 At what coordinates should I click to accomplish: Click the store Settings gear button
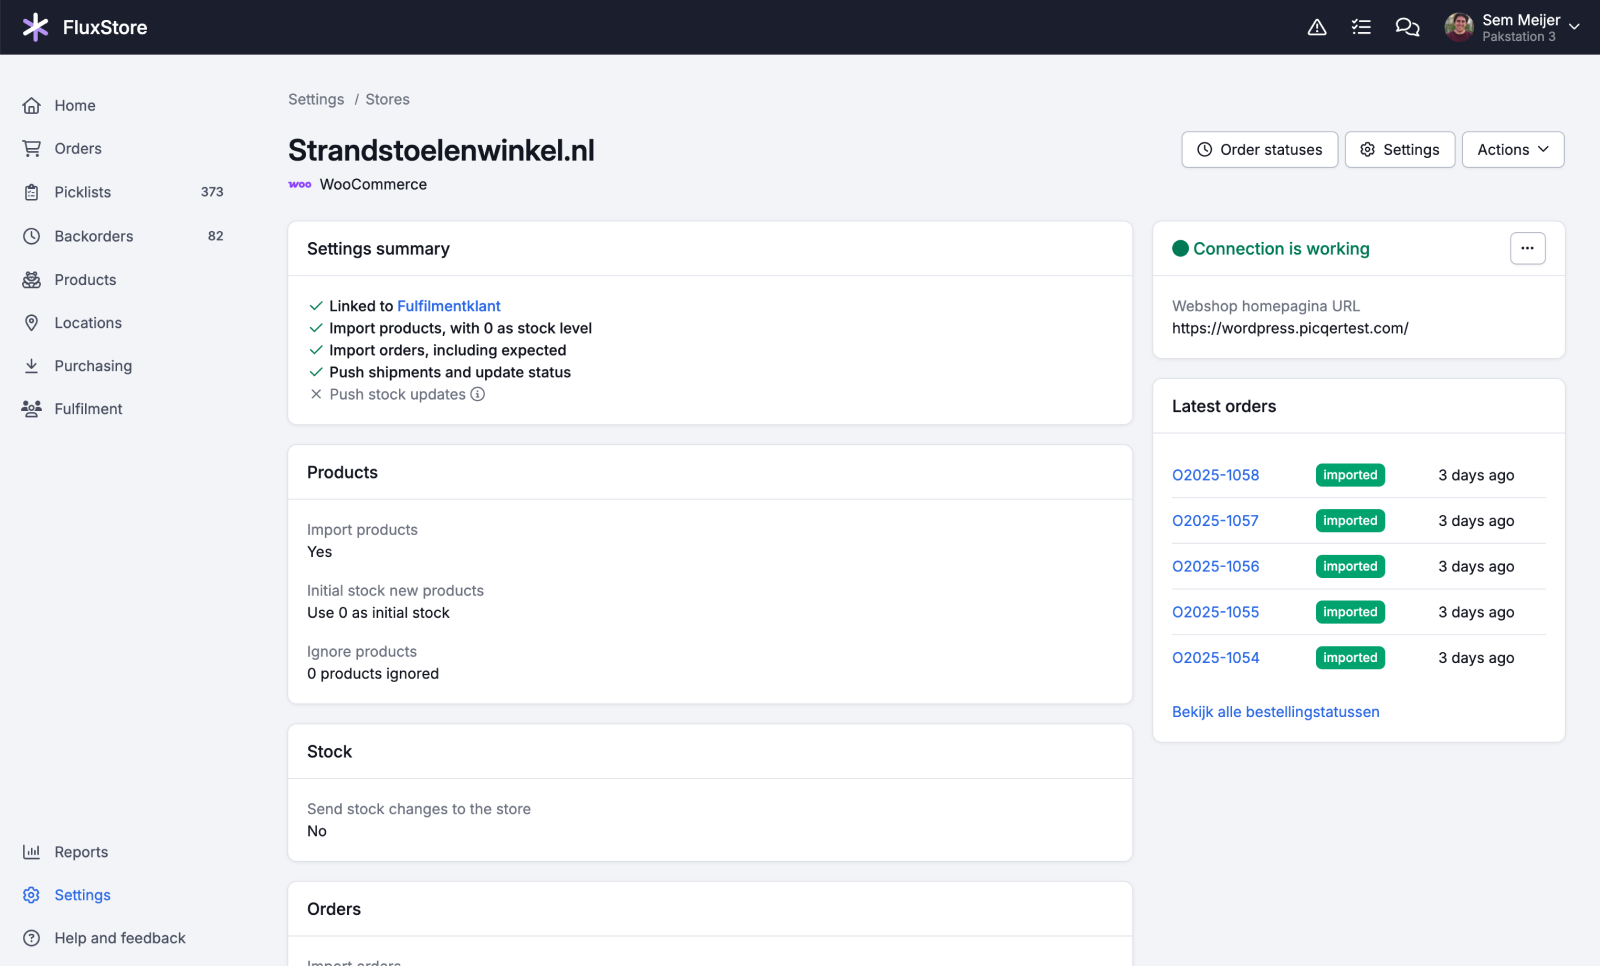pyautogui.click(x=1399, y=150)
